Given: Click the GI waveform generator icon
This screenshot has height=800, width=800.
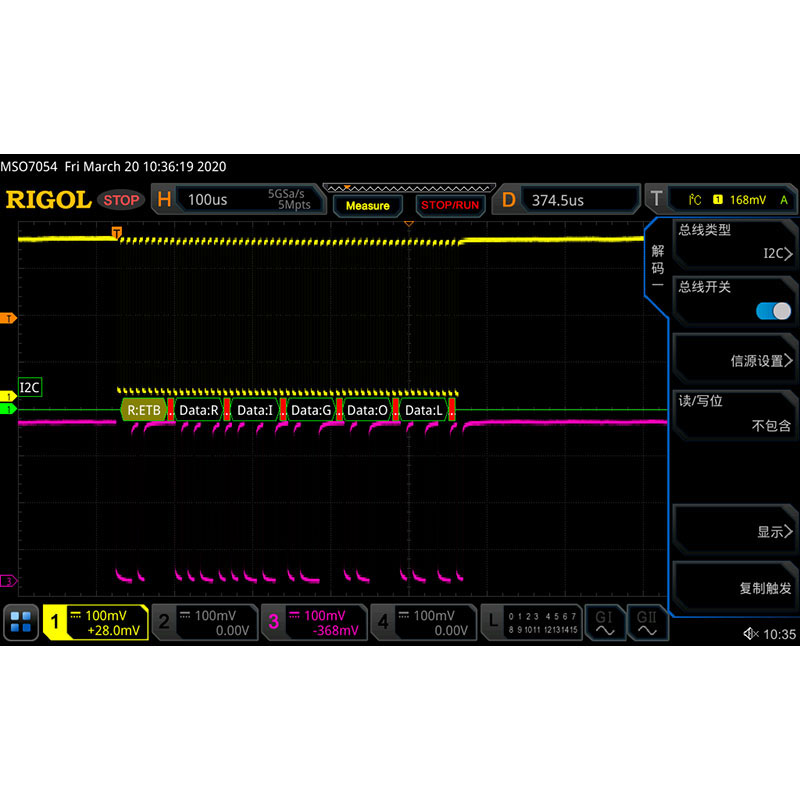Looking at the screenshot, I should 605,622.
